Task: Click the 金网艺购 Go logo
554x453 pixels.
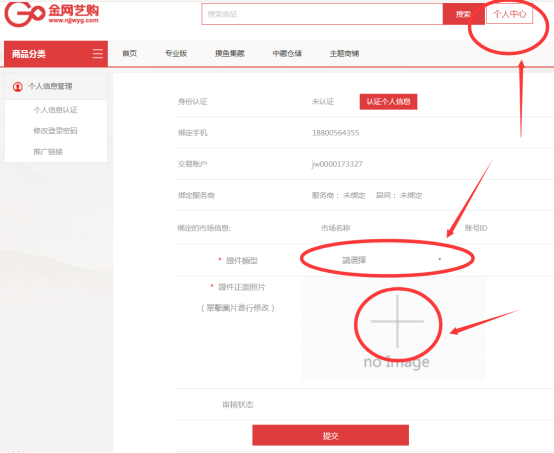Action: (52, 14)
